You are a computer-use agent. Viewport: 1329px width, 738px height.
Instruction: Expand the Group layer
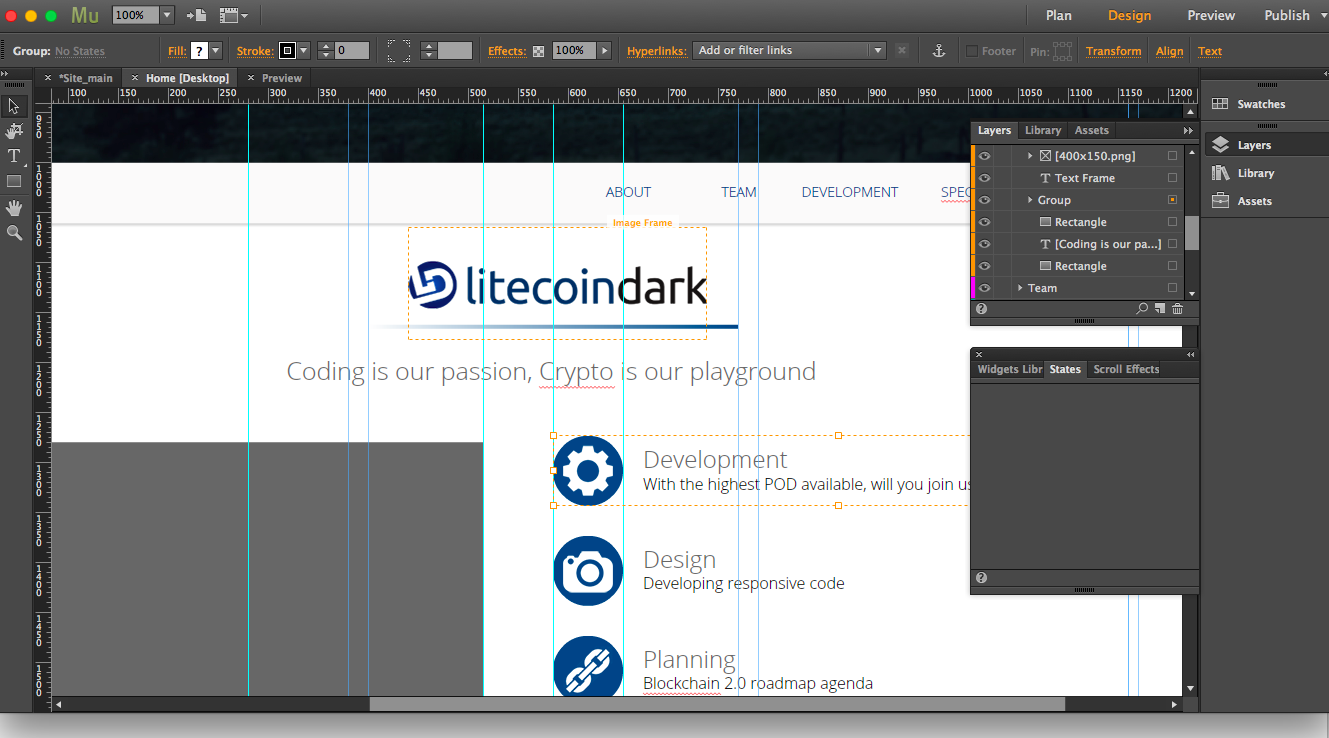click(x=1030, y=200)
